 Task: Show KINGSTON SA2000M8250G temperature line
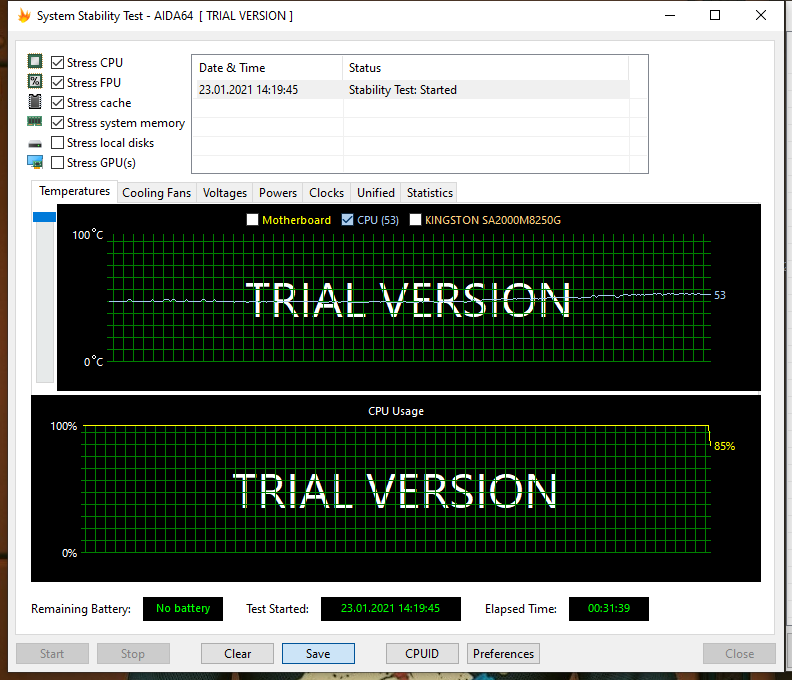pos(415,220)
